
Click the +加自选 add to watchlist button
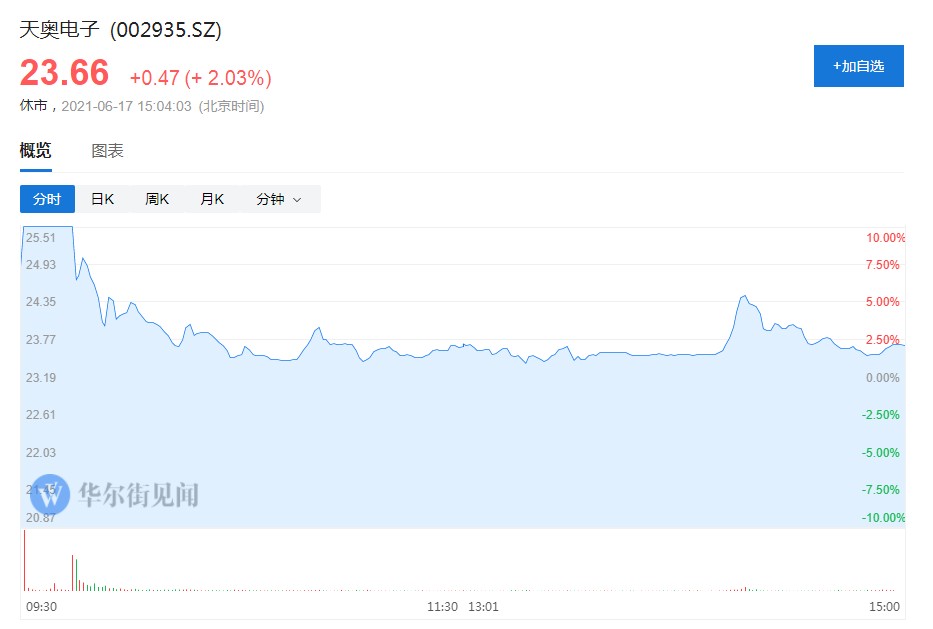(x=858, y=66)
